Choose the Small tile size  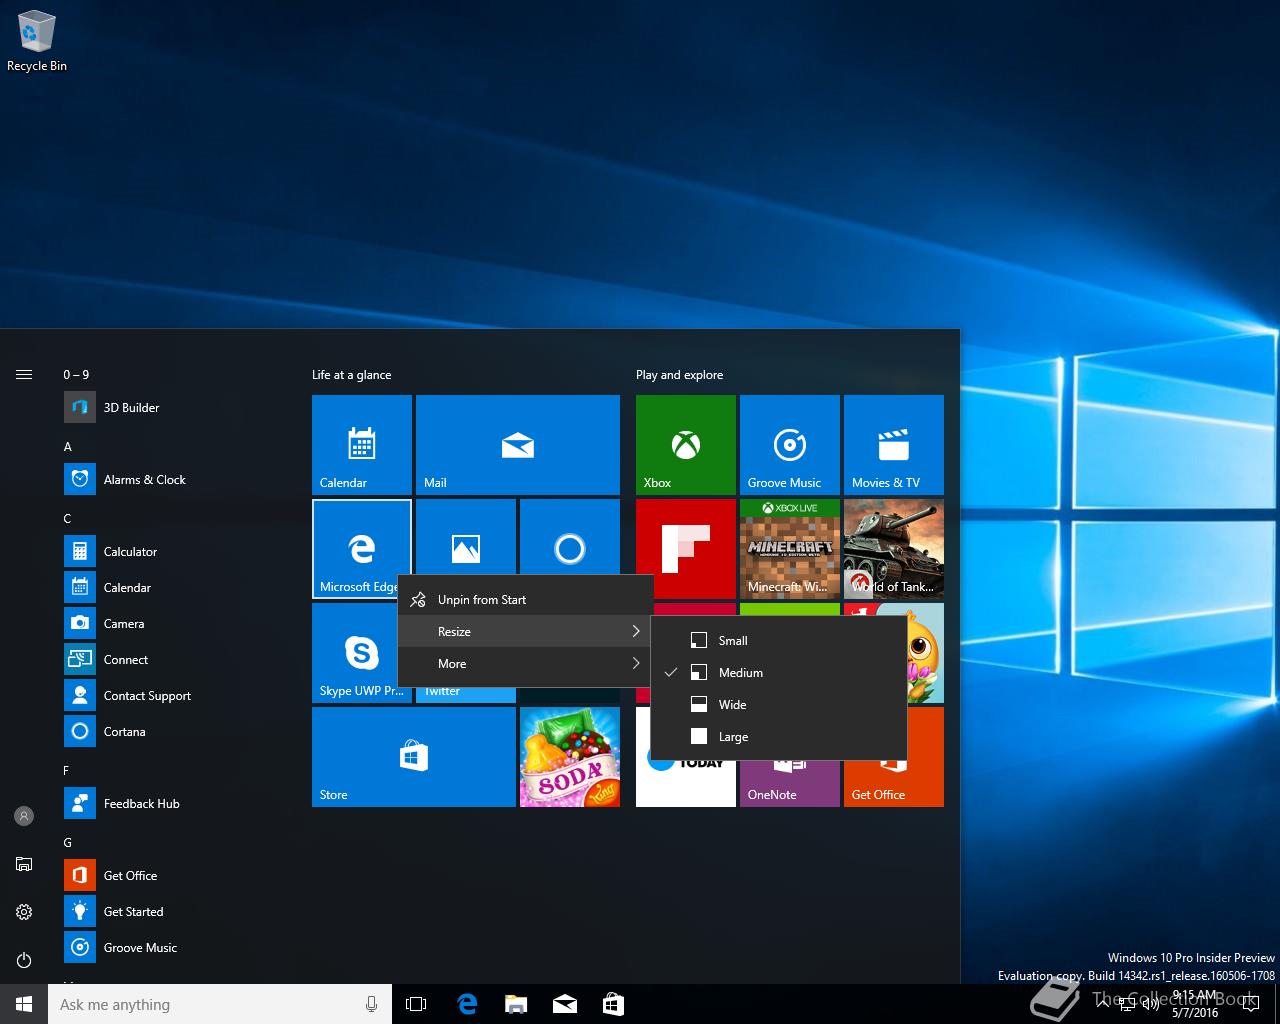point(779,641)
